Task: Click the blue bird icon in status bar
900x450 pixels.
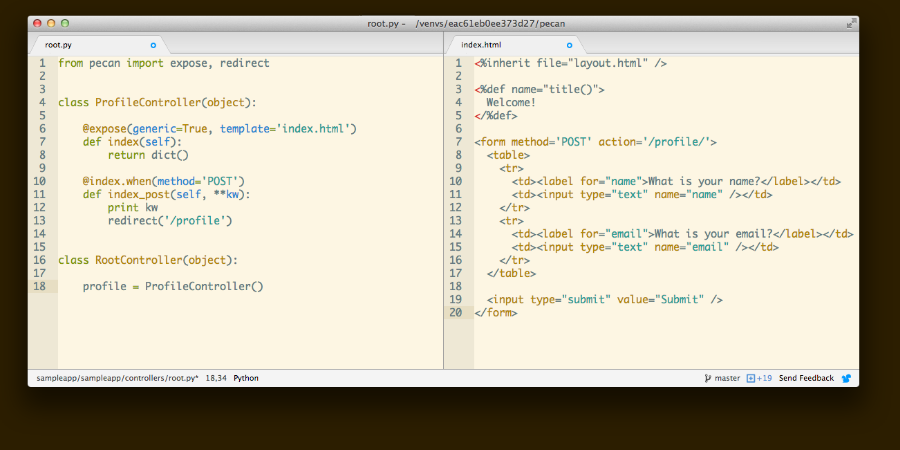Action: [x=846, y=378]
